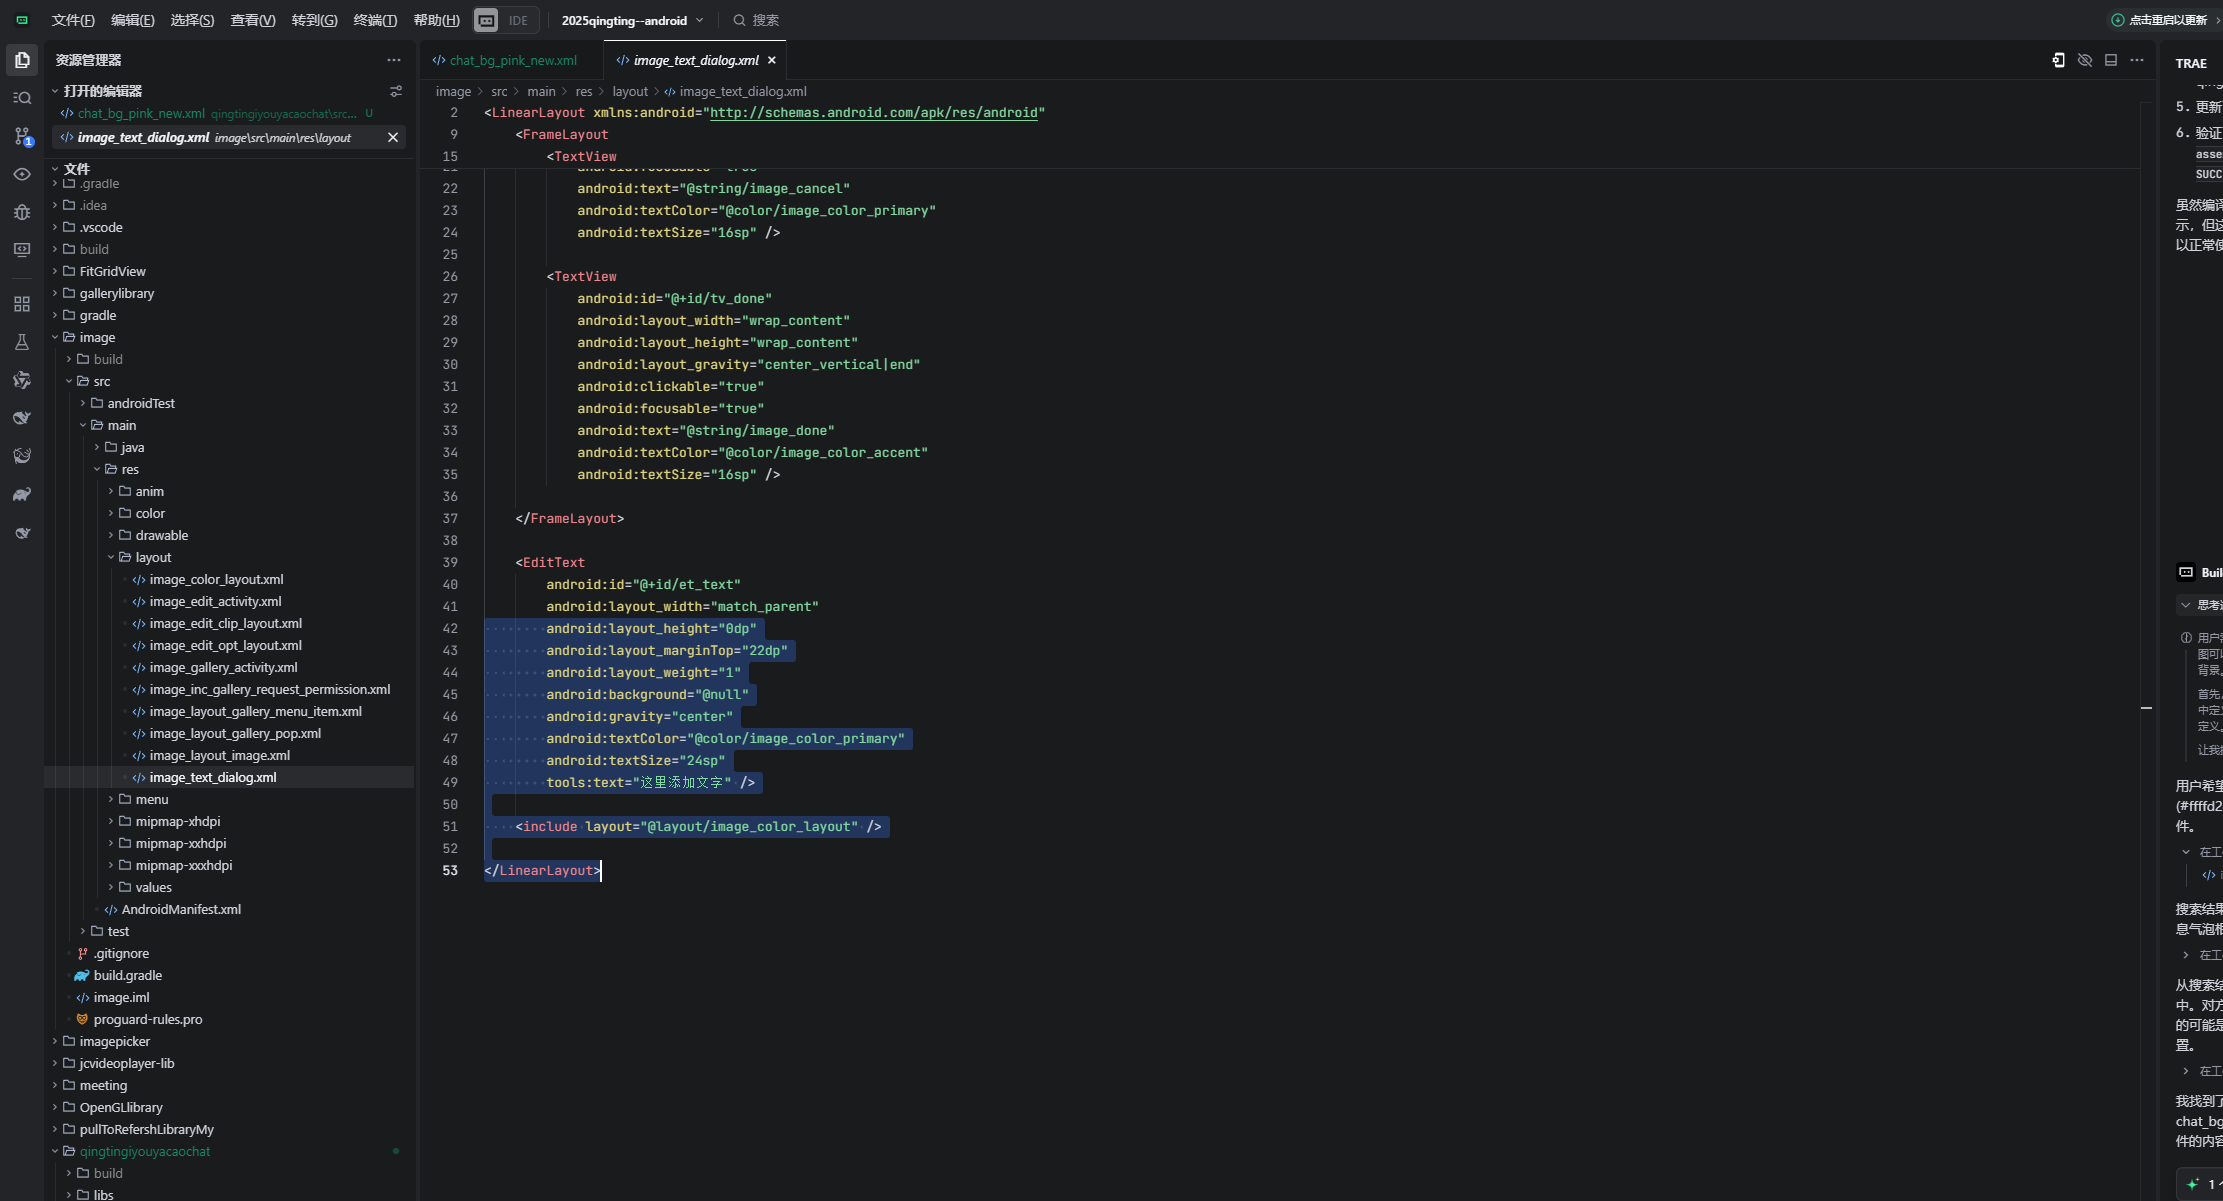Image resolution: width=2223 pixels, height=1201 pixels.
Task: Expand the 思考 section in Trae panel
Action: click(x=2199, y=605)
